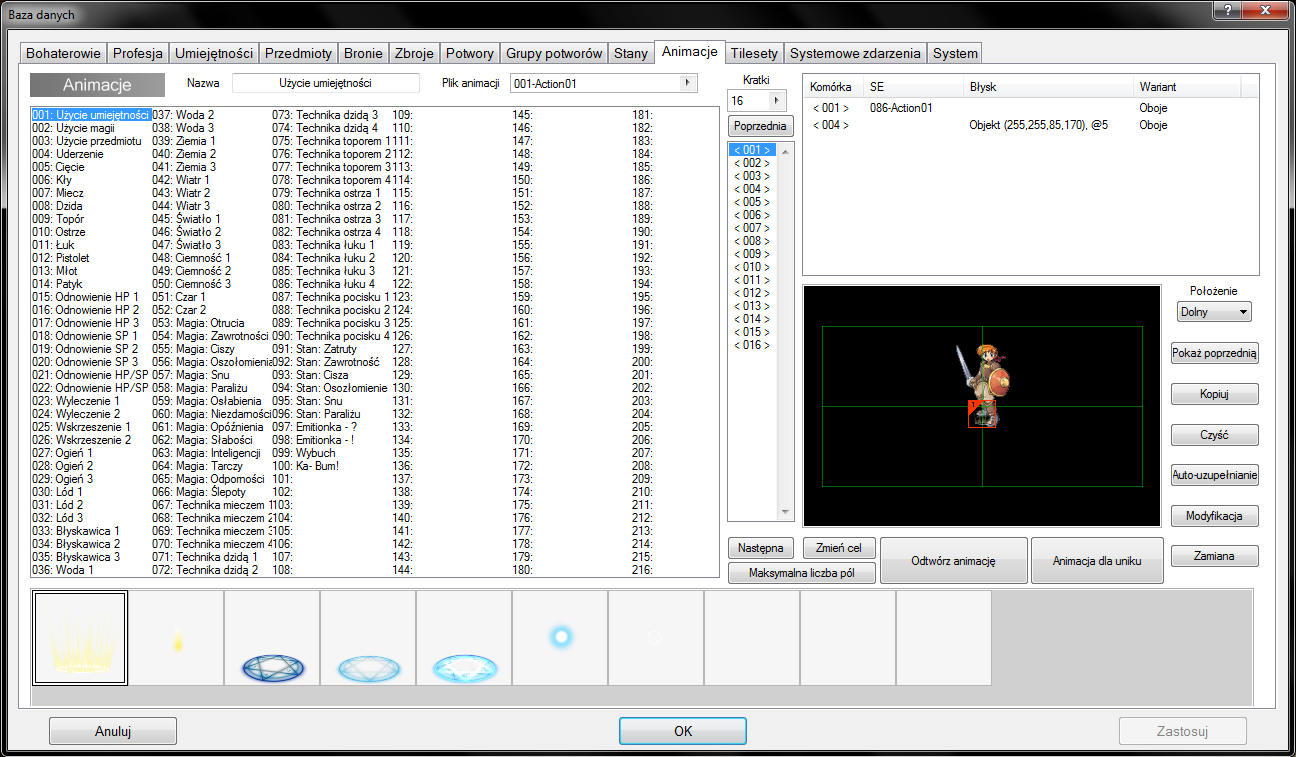Play animation with Odtwórz animację
The height and width of the screenshot is (757, 1296).
[954, 561]
